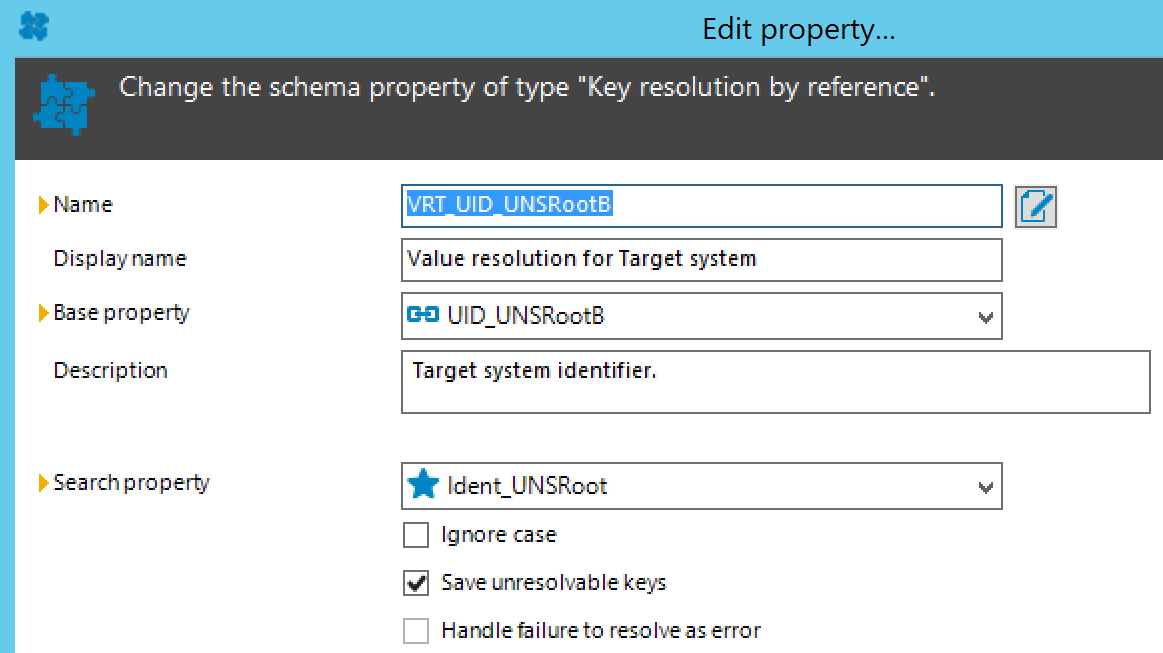Click the star icon beside Ident_UNSRoot
Image resolution: width=1163 pixels, height=653 pixels.
[x=424, y=485]
